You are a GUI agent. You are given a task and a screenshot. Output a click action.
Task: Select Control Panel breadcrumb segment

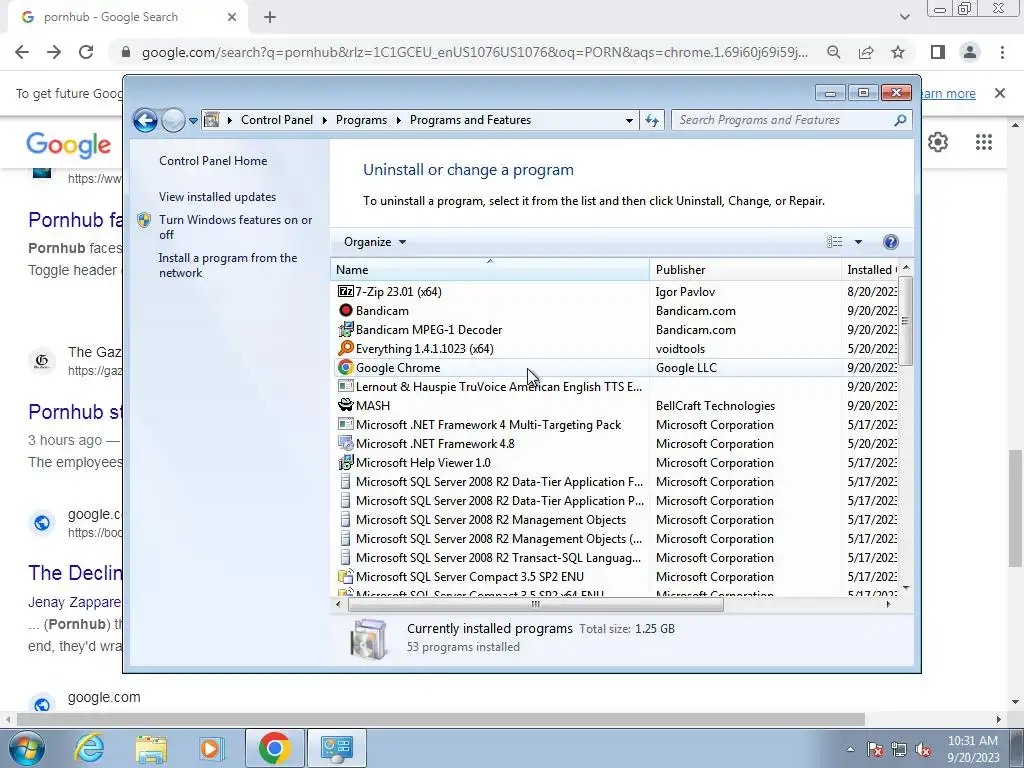click(x=277, y=120)
